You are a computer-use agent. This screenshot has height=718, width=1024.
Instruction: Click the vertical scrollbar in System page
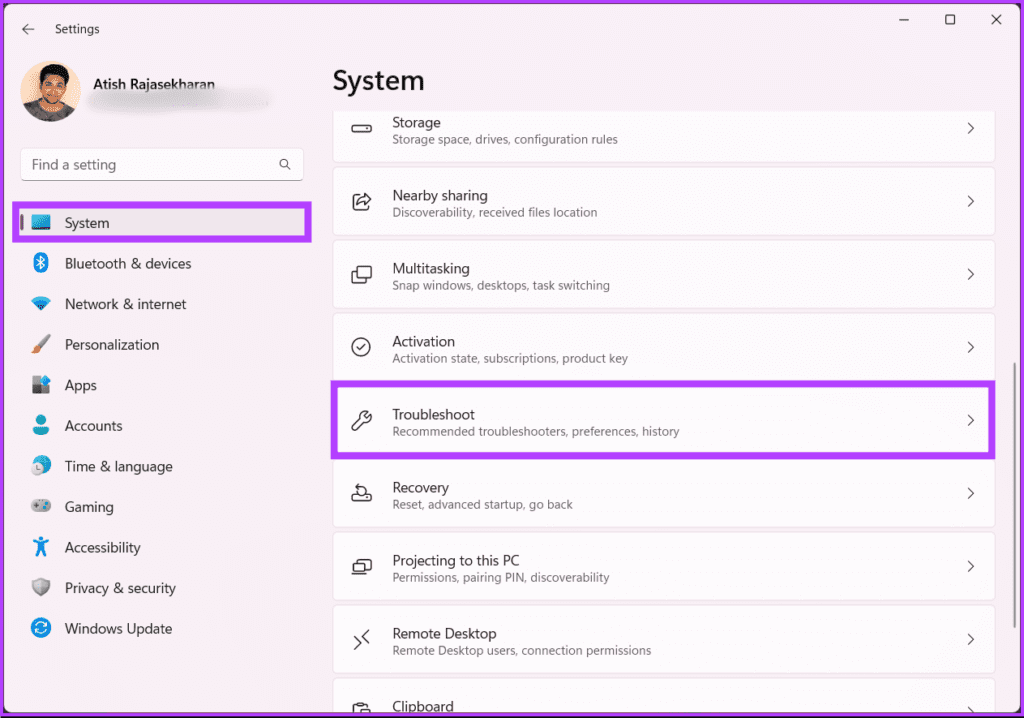click(x=1014, y=494)
